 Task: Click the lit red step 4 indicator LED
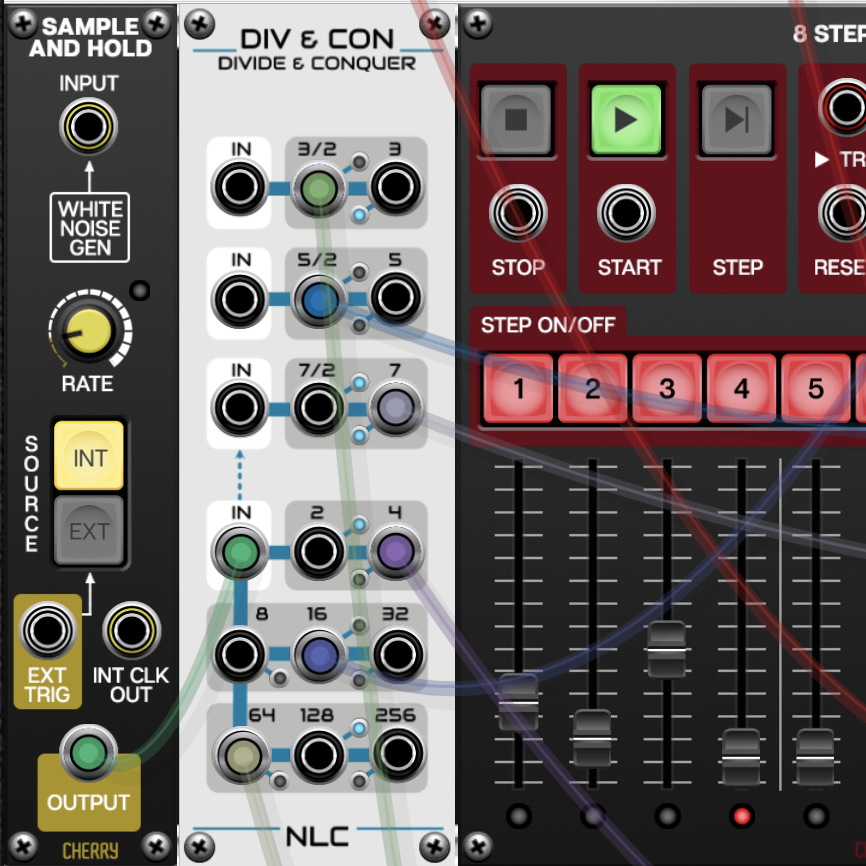(x=742, y=816)
